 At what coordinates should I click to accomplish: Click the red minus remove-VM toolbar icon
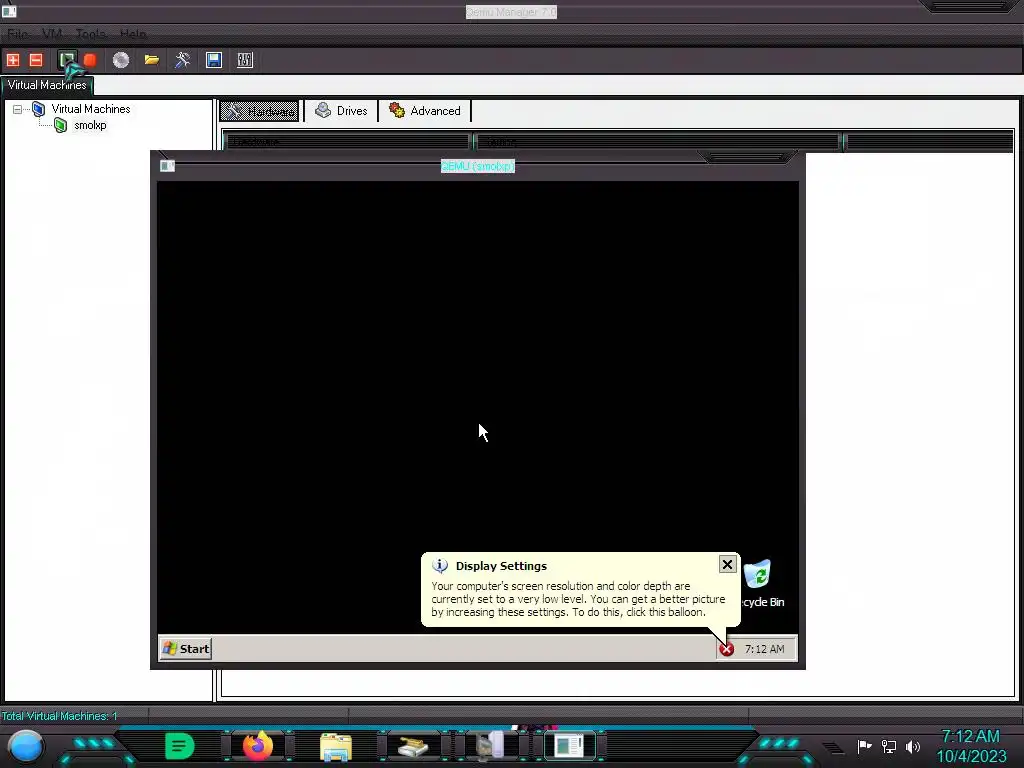tap(36, 60)
